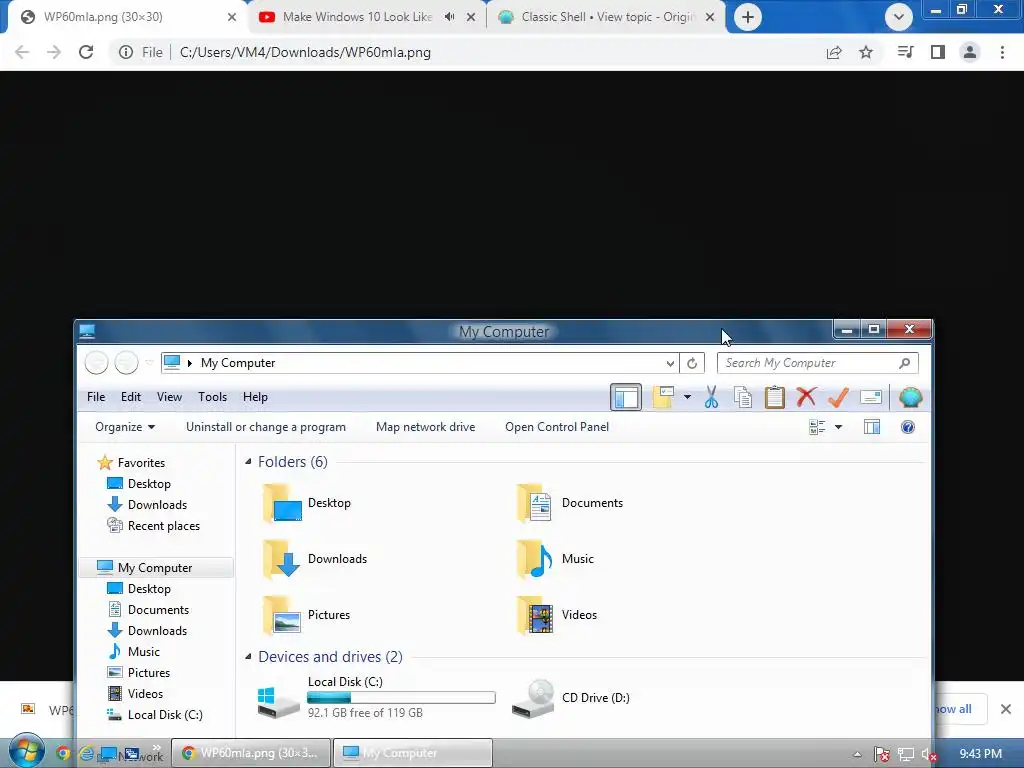Click the Chrome share icon
1024x768 pixels.
coord(834,52)
